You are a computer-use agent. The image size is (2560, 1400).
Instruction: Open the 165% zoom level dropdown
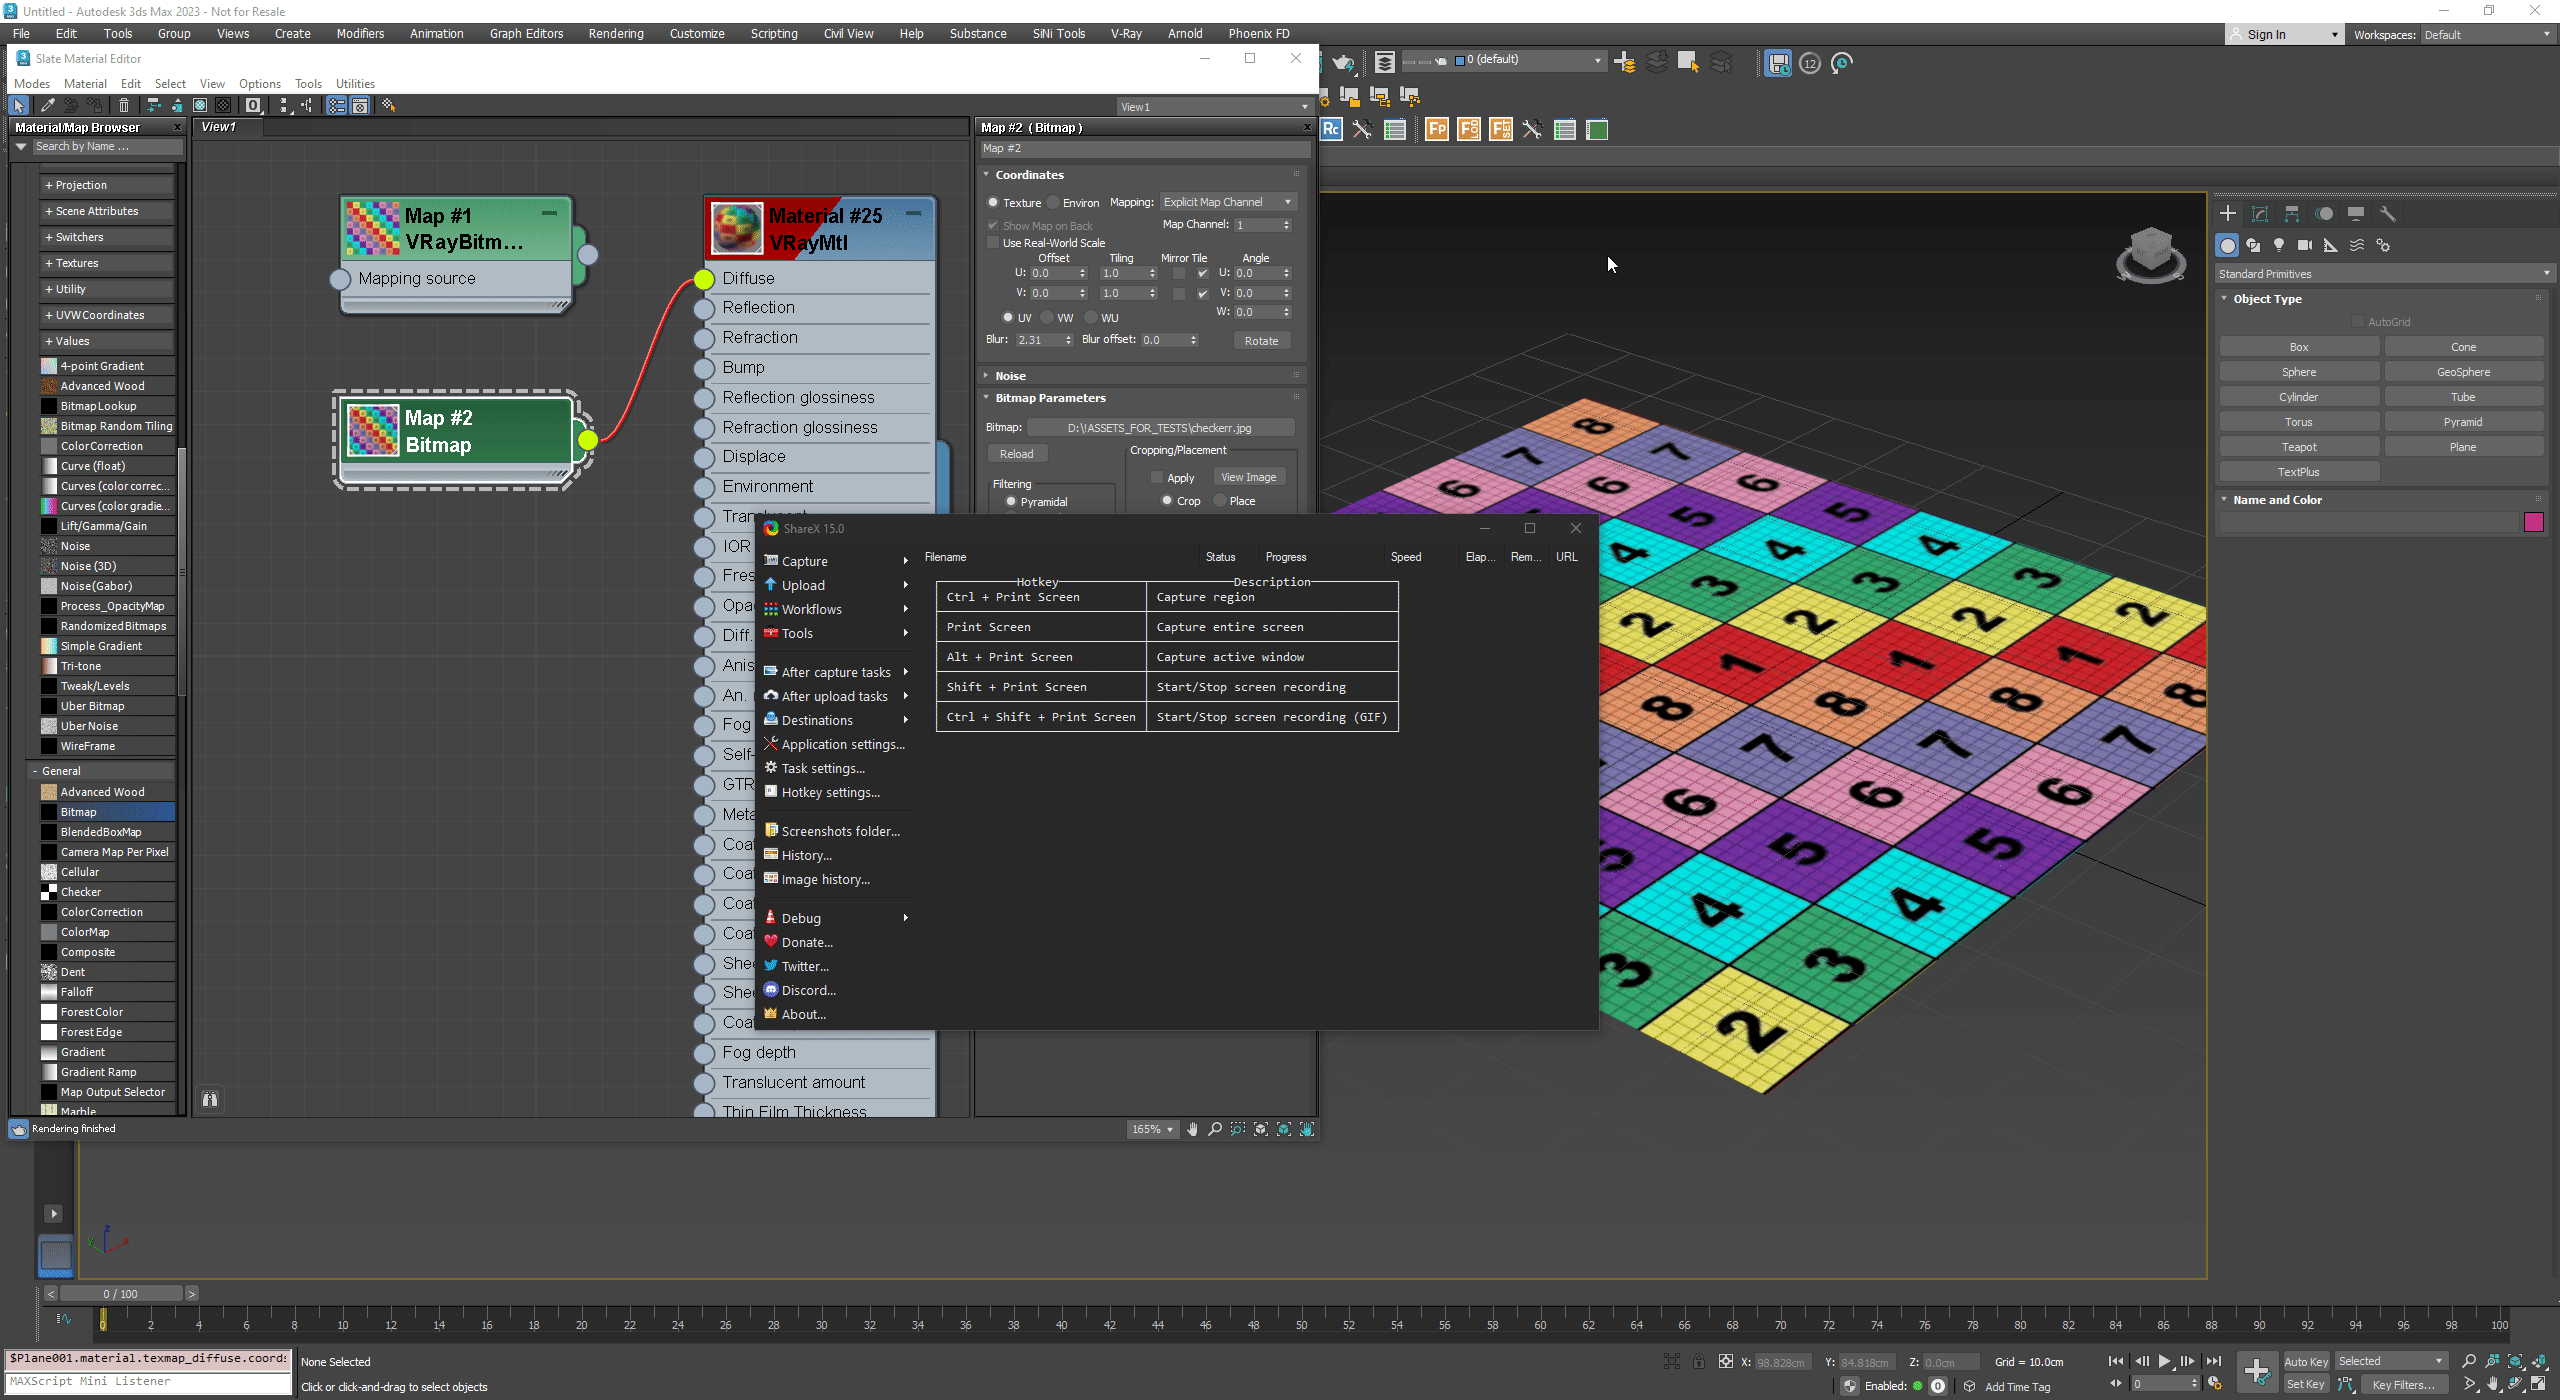tap(1152, 1129)
